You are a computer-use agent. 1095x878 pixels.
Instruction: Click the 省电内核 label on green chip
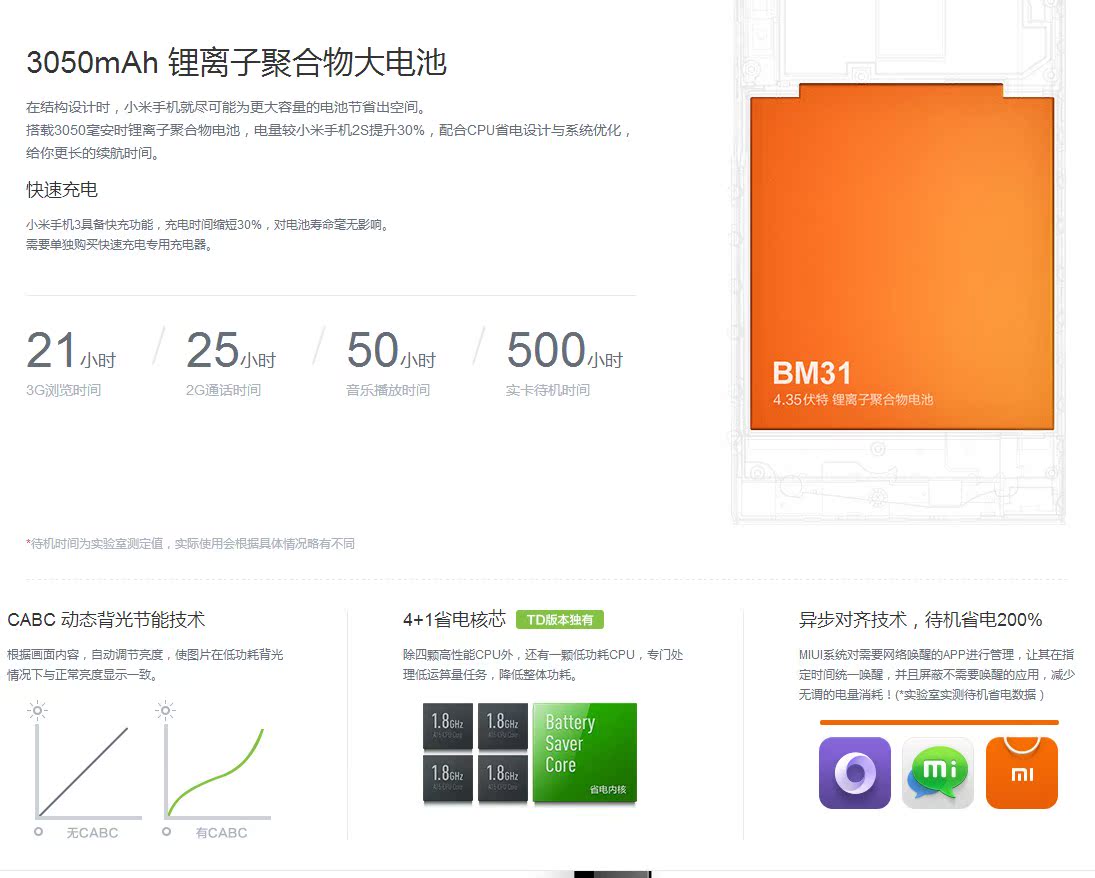[608, 789]
